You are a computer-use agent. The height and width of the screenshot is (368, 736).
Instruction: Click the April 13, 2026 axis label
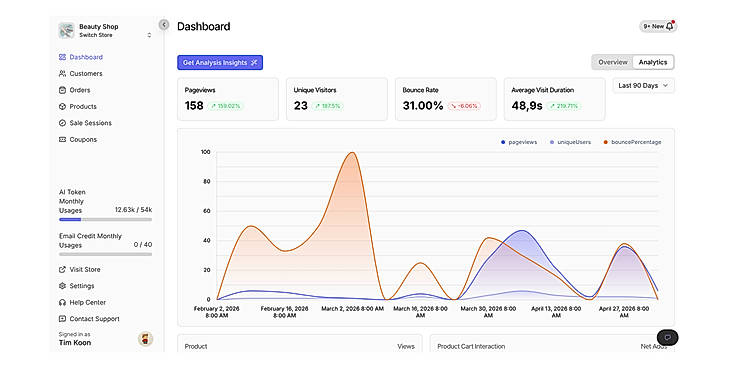coord(556,312)
